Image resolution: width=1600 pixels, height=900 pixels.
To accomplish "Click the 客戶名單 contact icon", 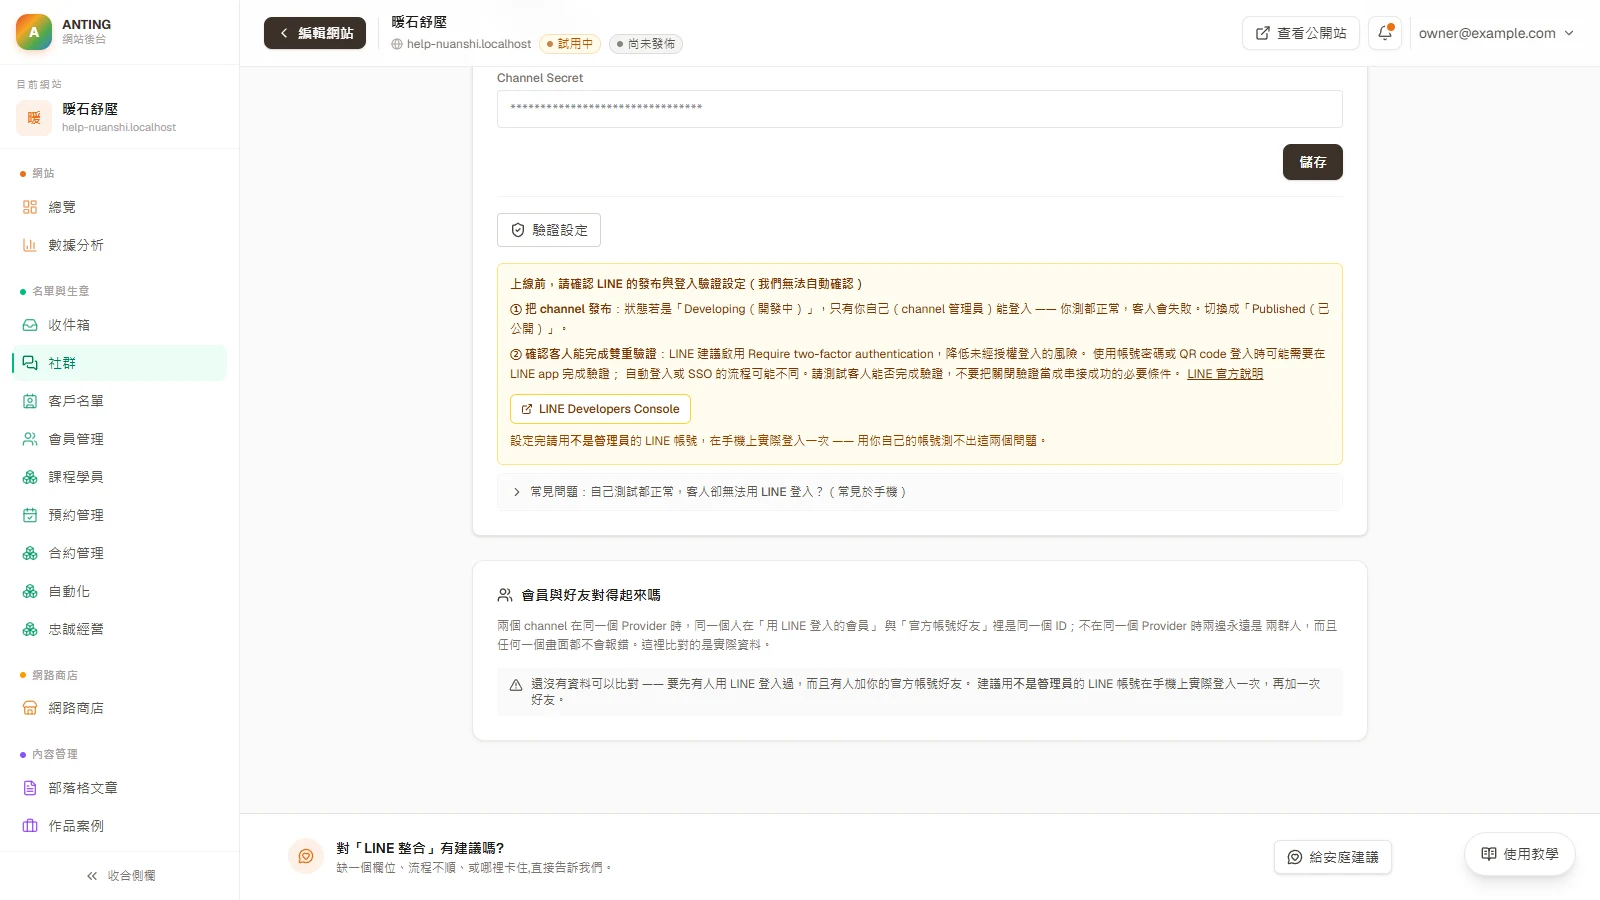I will pyautogui.click(x=30, y=401).
